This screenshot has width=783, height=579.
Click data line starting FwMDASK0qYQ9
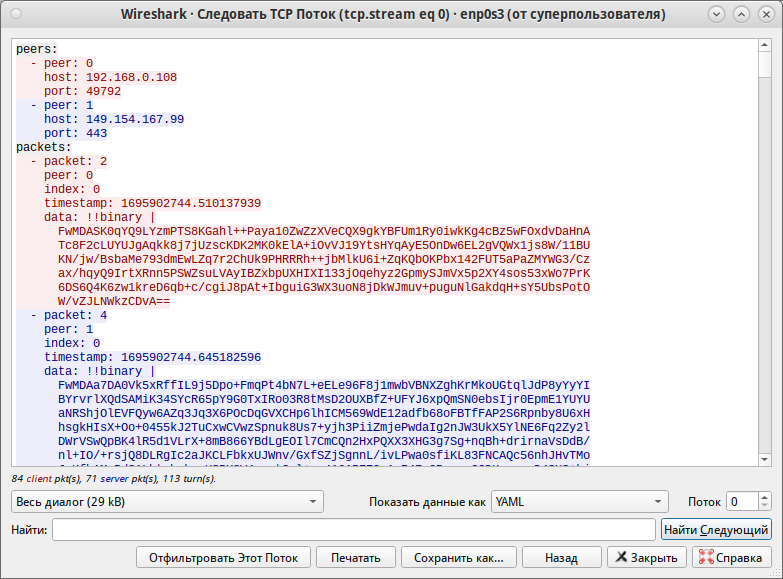[324, 231]
